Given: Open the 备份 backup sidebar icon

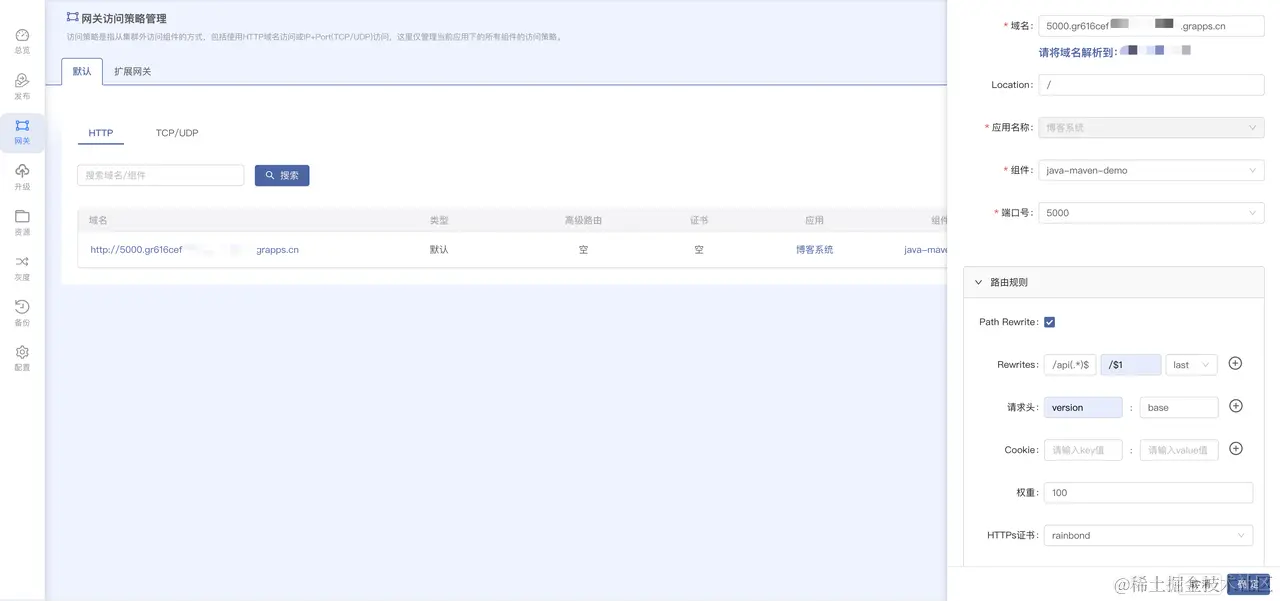Looking at the screenshot, I should [22, 307].
